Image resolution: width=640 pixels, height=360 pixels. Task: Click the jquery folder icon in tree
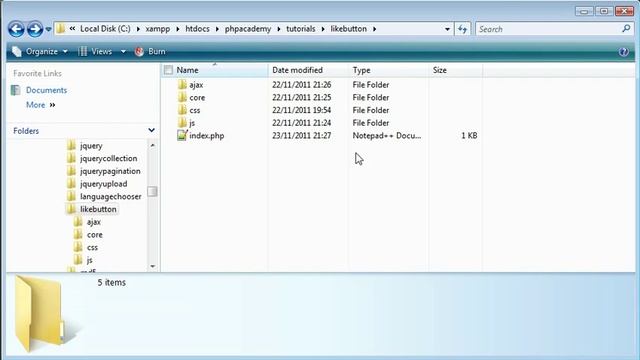71,145
